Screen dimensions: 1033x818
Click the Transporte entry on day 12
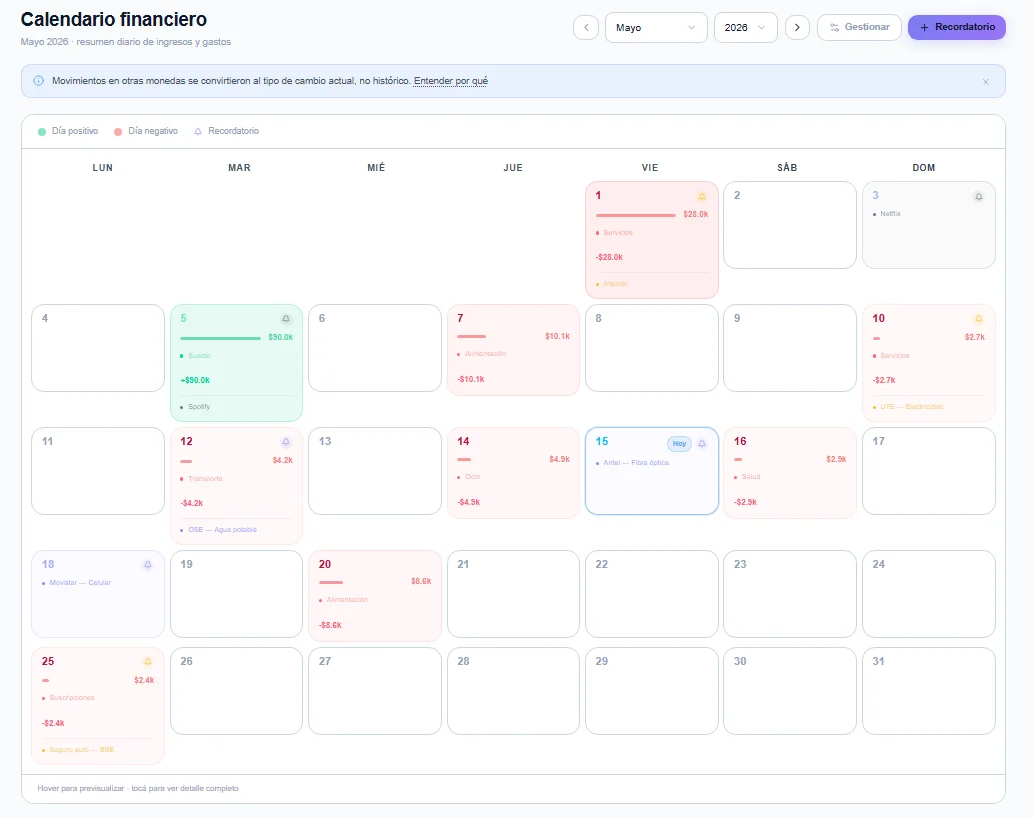click(205, 479)
